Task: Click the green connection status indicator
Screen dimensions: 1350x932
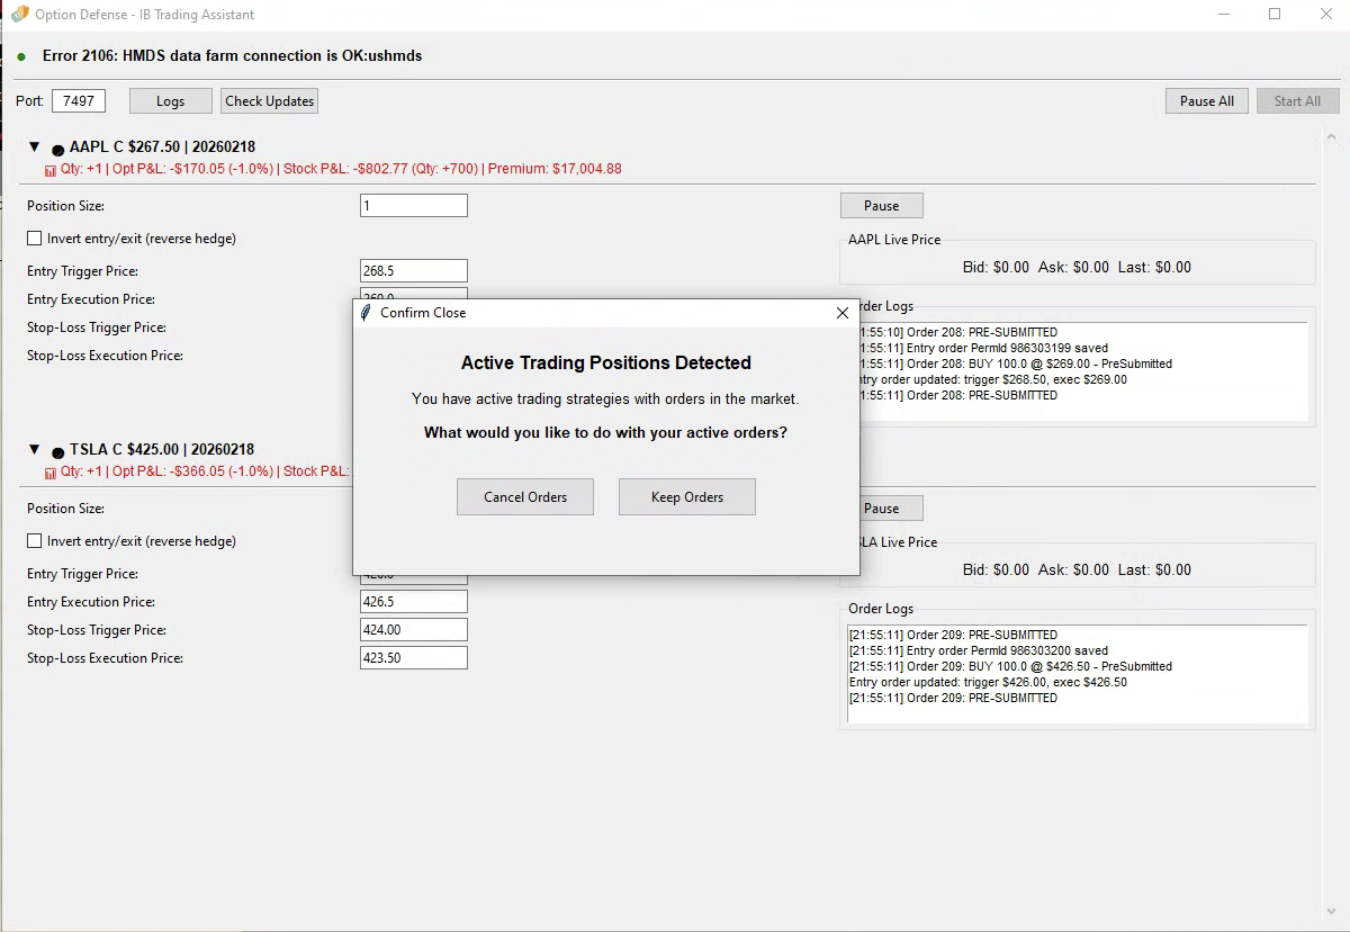Action: [x=22, y=57]
